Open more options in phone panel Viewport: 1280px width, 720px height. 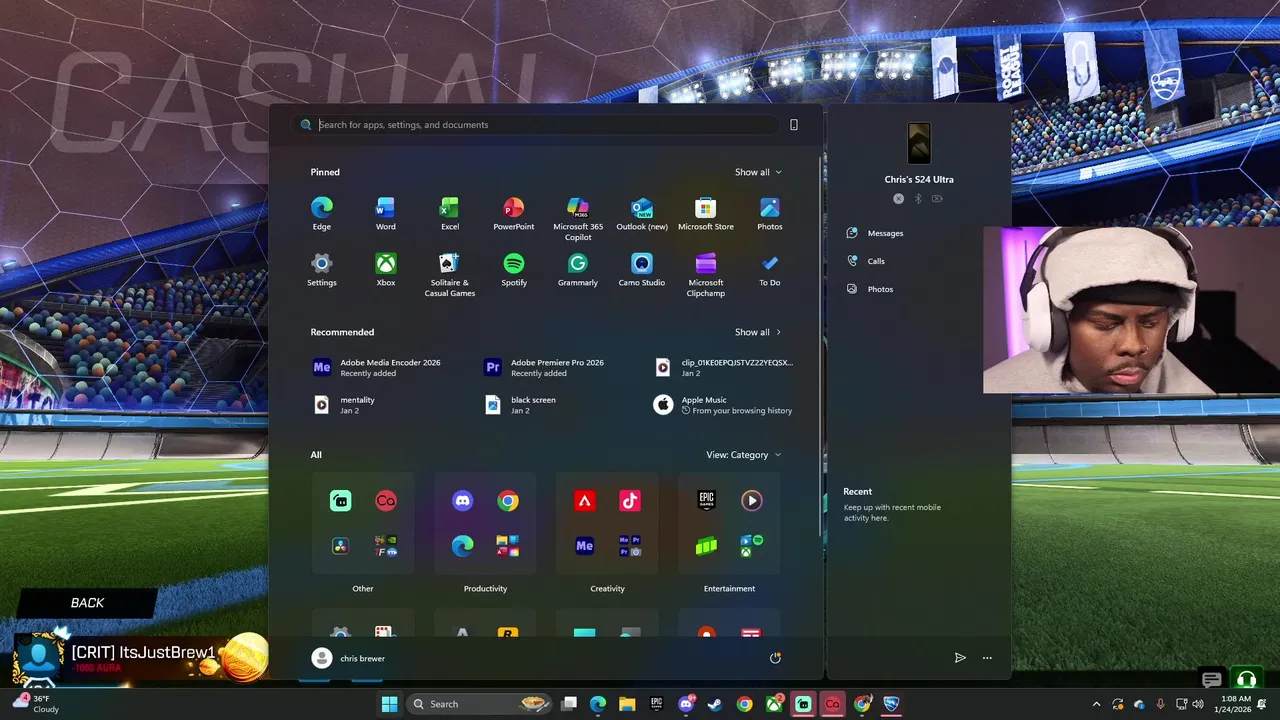987,658
